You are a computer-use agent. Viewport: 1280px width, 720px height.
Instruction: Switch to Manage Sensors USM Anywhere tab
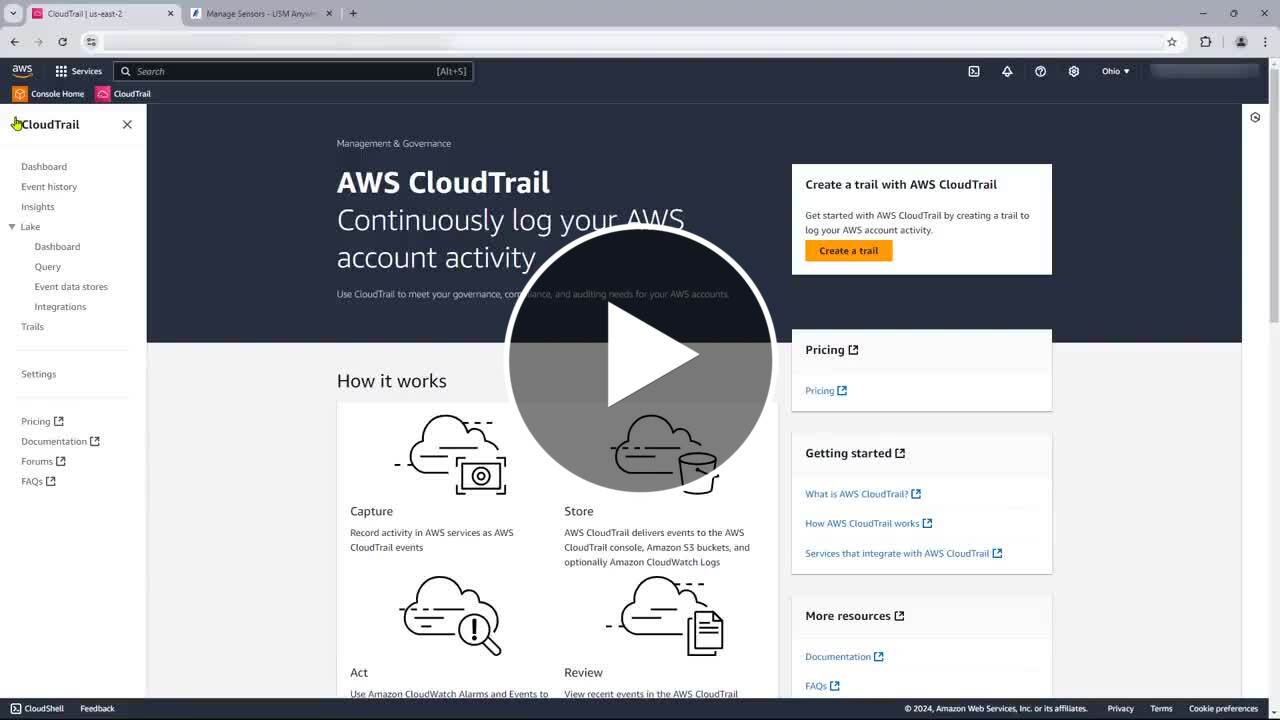point(260,14)
